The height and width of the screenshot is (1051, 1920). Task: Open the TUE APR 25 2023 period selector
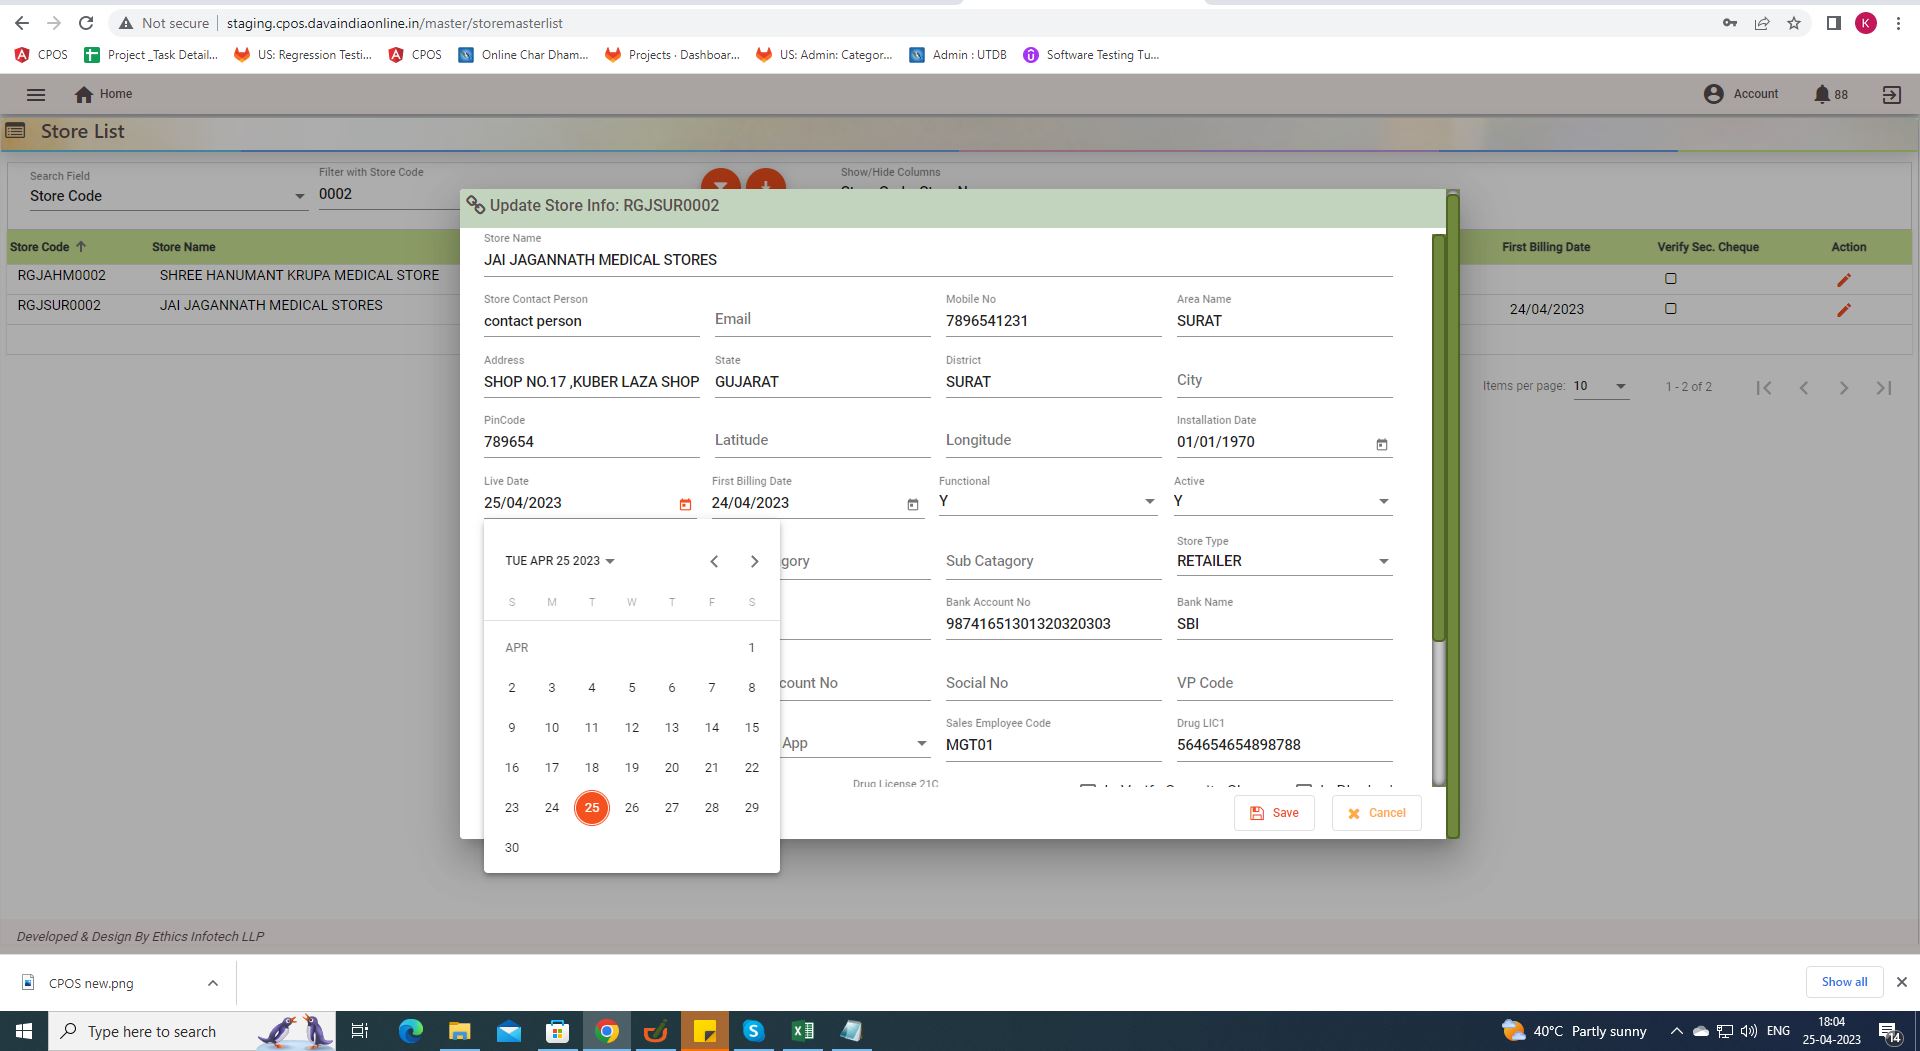click(559, 561)
